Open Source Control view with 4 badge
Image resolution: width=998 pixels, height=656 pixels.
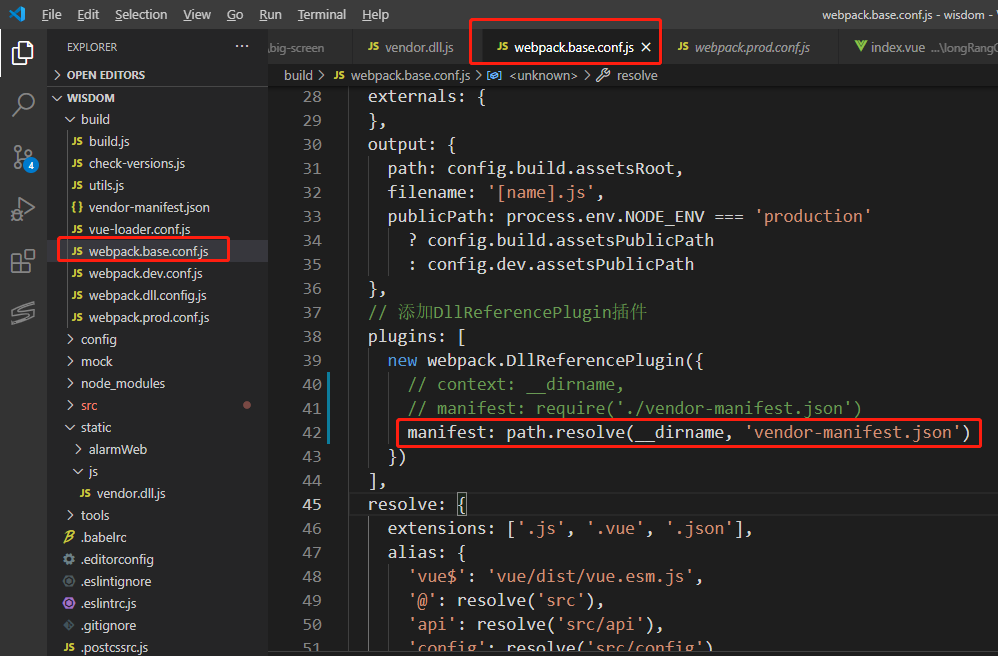point(24,158)
